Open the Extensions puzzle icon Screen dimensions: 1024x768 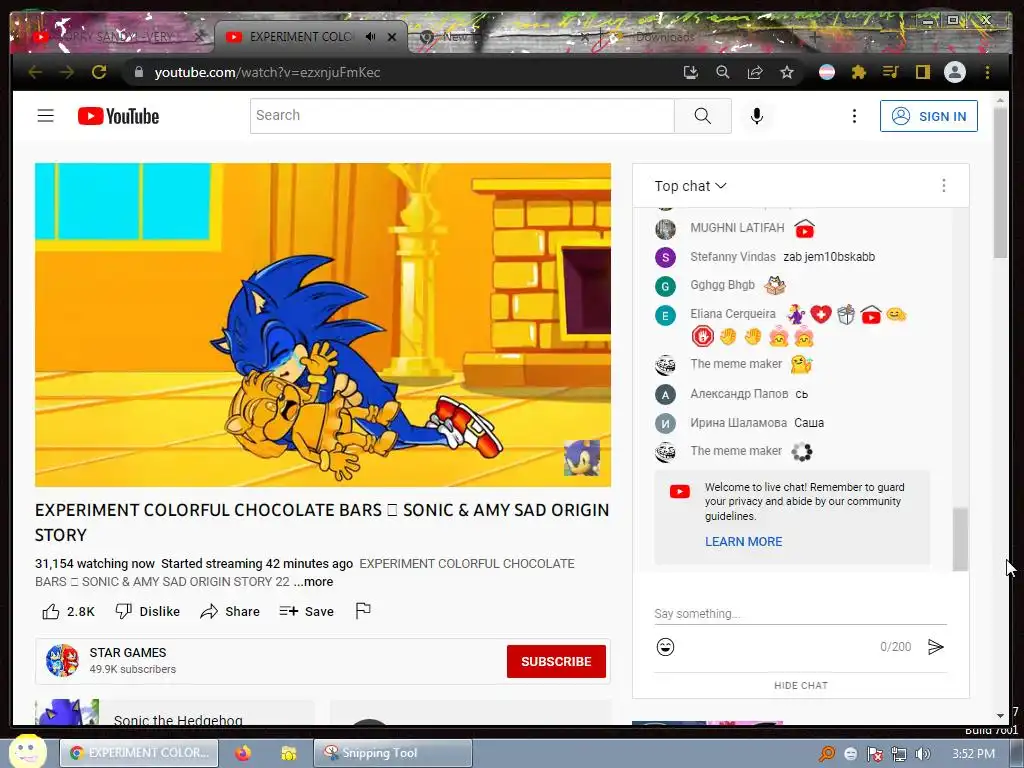click(859, 72)
